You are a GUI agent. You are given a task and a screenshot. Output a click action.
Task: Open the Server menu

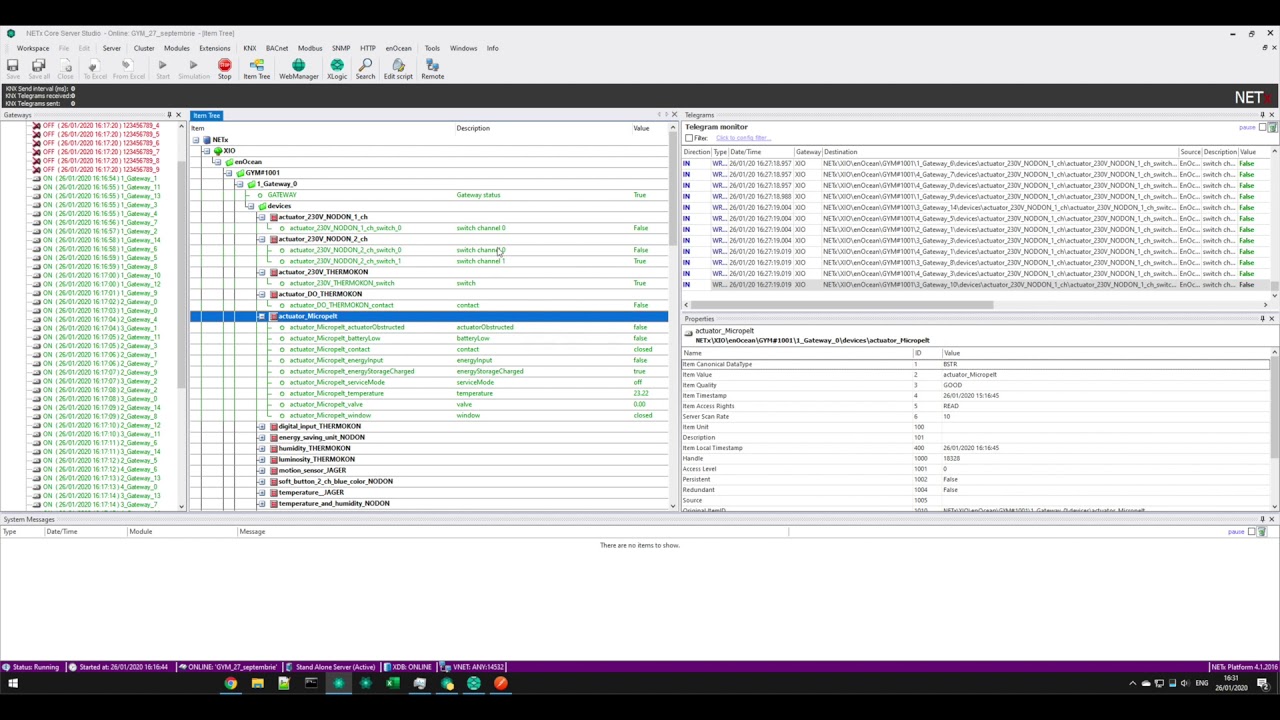pyautogui.click(x=111, y=48)
